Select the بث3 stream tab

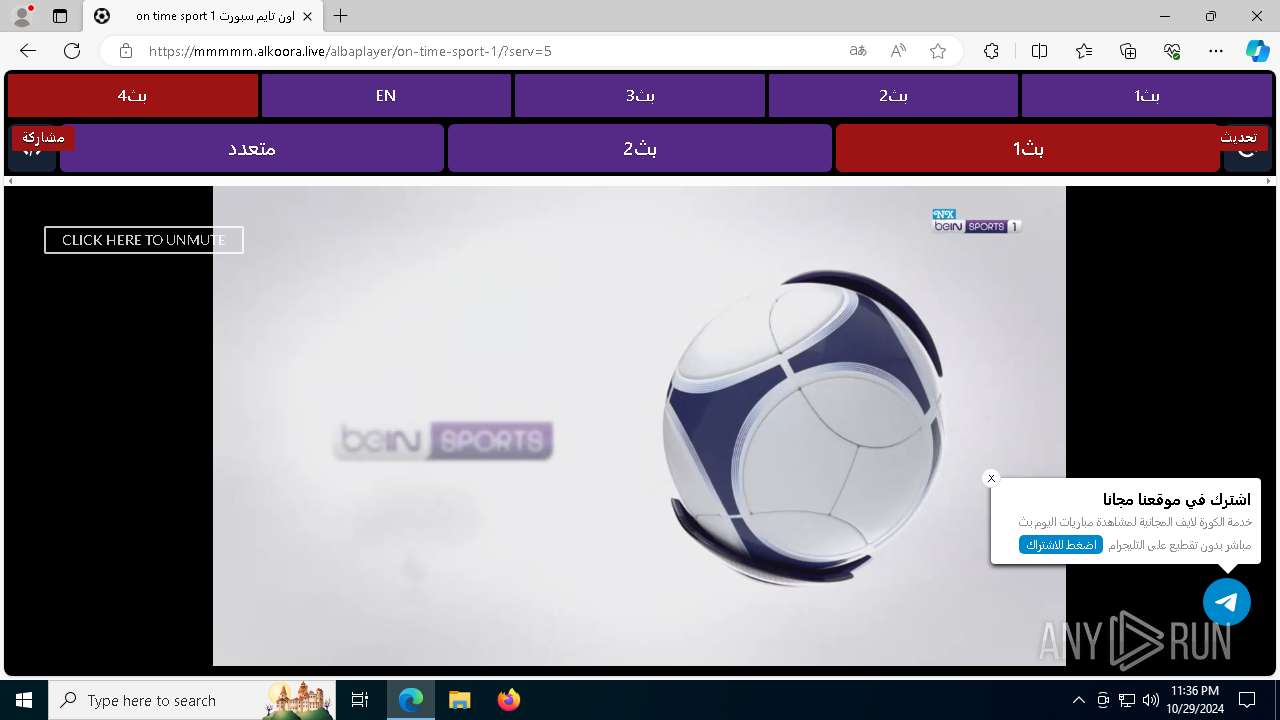point(640,96)
